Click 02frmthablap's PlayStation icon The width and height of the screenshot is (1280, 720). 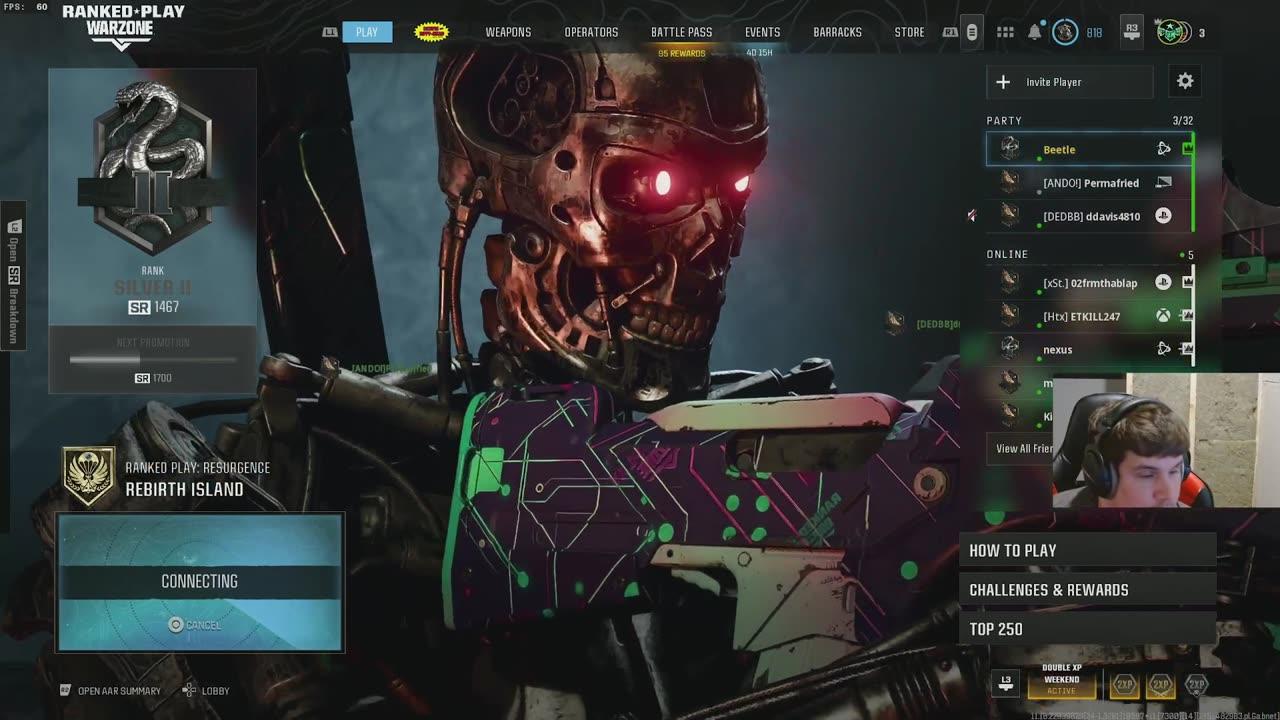tap(1163, 283)
